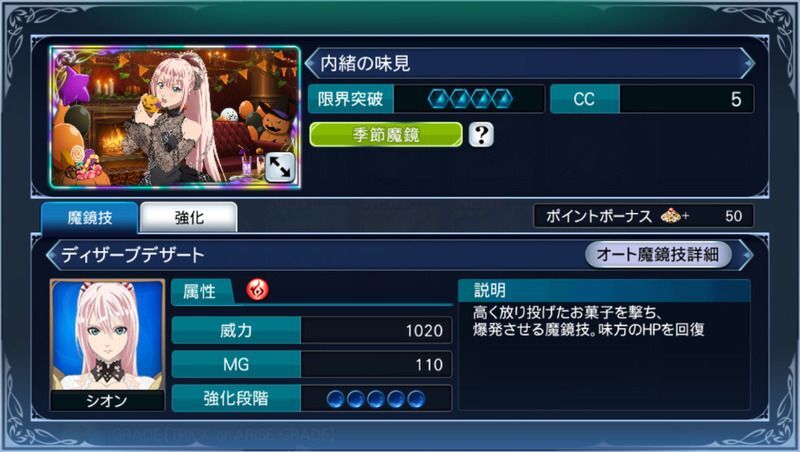
Task: Open the Halloween card illustration thumbnail
Action: coord(175,117)
